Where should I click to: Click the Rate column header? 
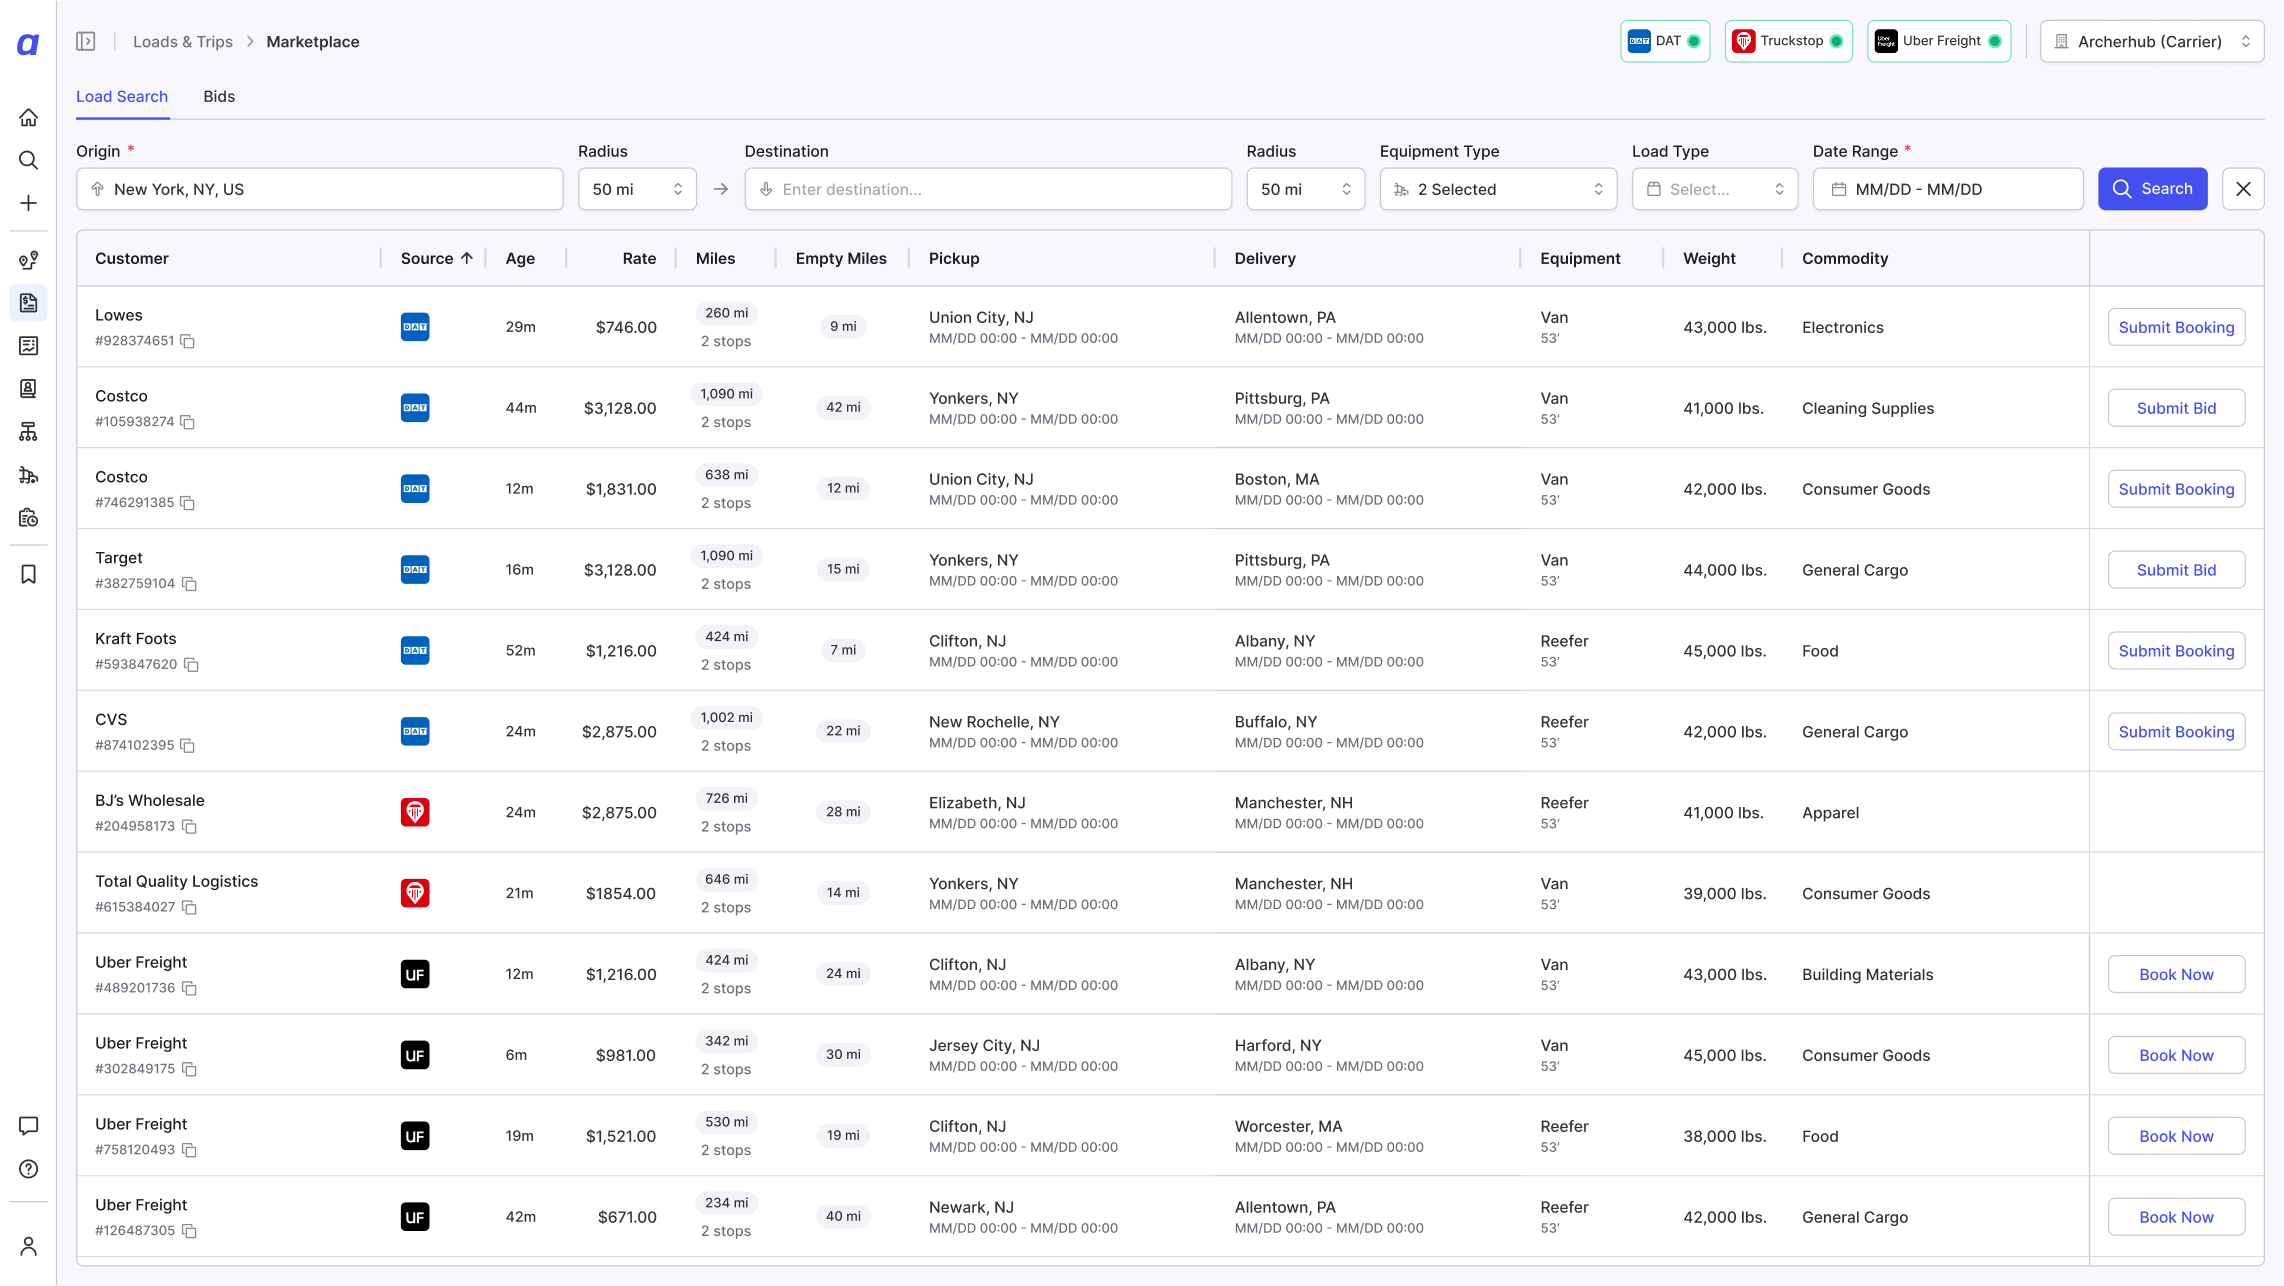pos(639,258)
